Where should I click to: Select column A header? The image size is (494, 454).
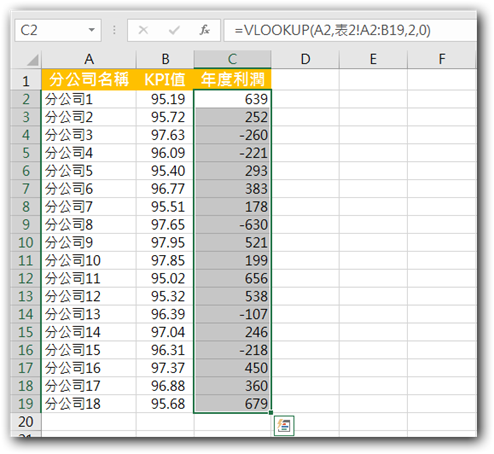pos(89,59)
